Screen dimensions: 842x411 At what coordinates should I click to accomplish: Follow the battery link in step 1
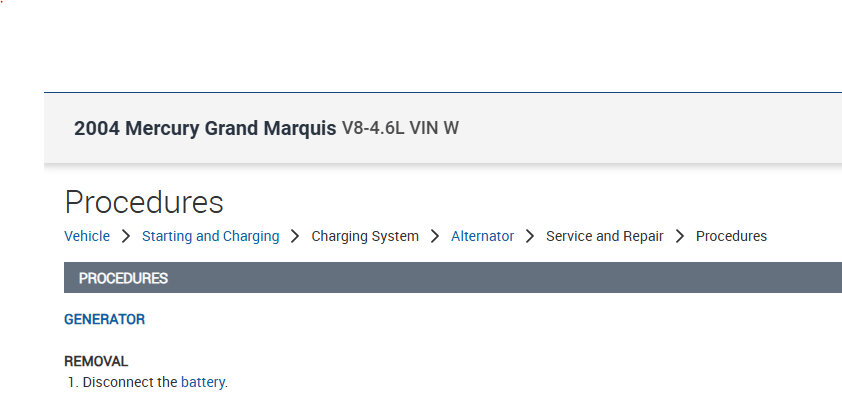pyautogui.click(x=203, y=382)
